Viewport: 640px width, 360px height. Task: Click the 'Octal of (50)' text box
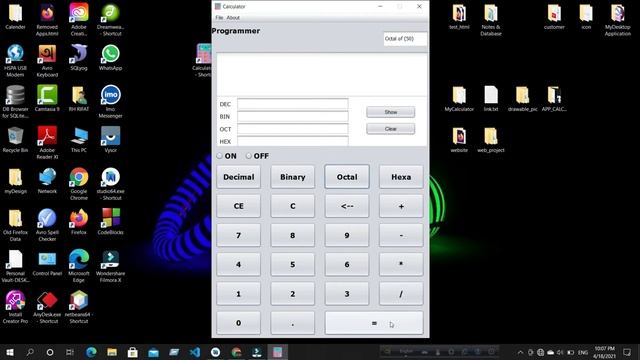coord(405,39)
